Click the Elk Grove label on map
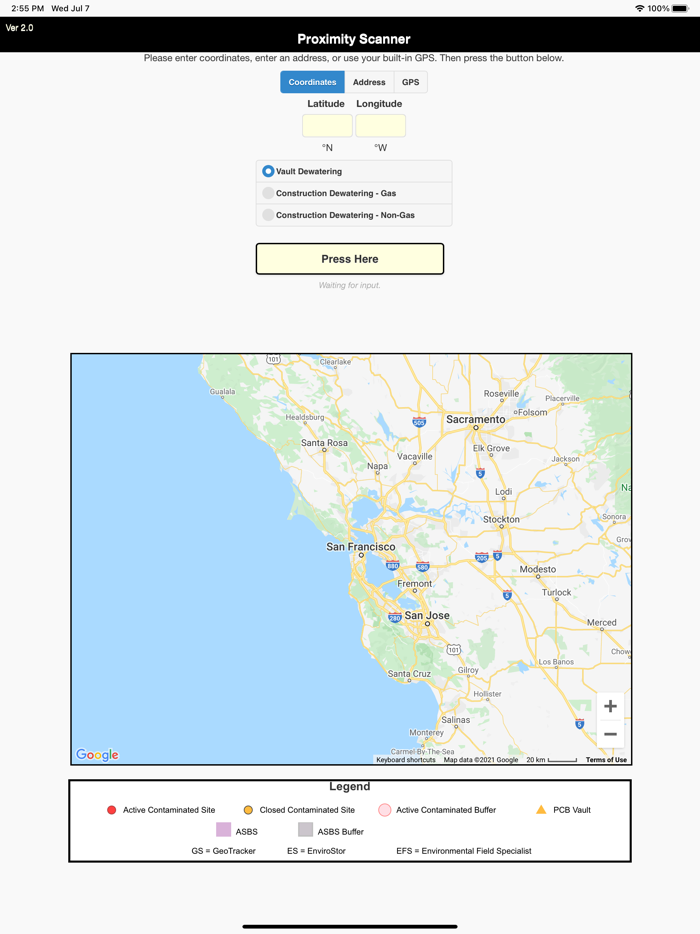The width and height of the screenshot is (700, 934). 491,449
